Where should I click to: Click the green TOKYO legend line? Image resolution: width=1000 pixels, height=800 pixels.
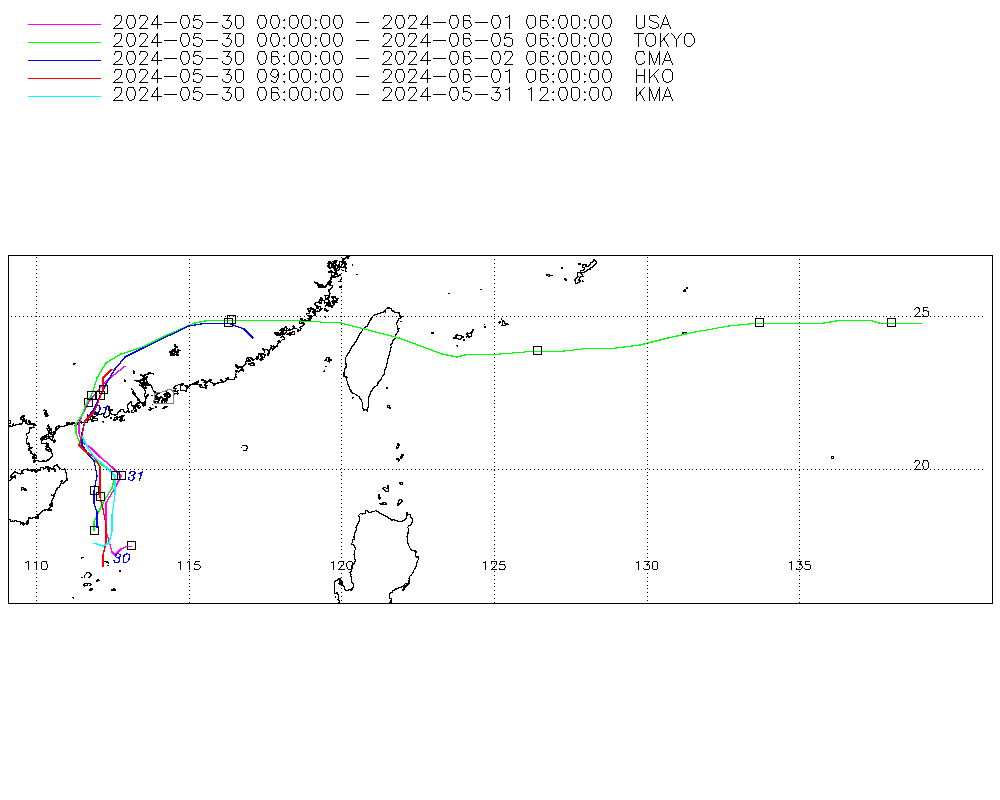click(x=65, y=41)
